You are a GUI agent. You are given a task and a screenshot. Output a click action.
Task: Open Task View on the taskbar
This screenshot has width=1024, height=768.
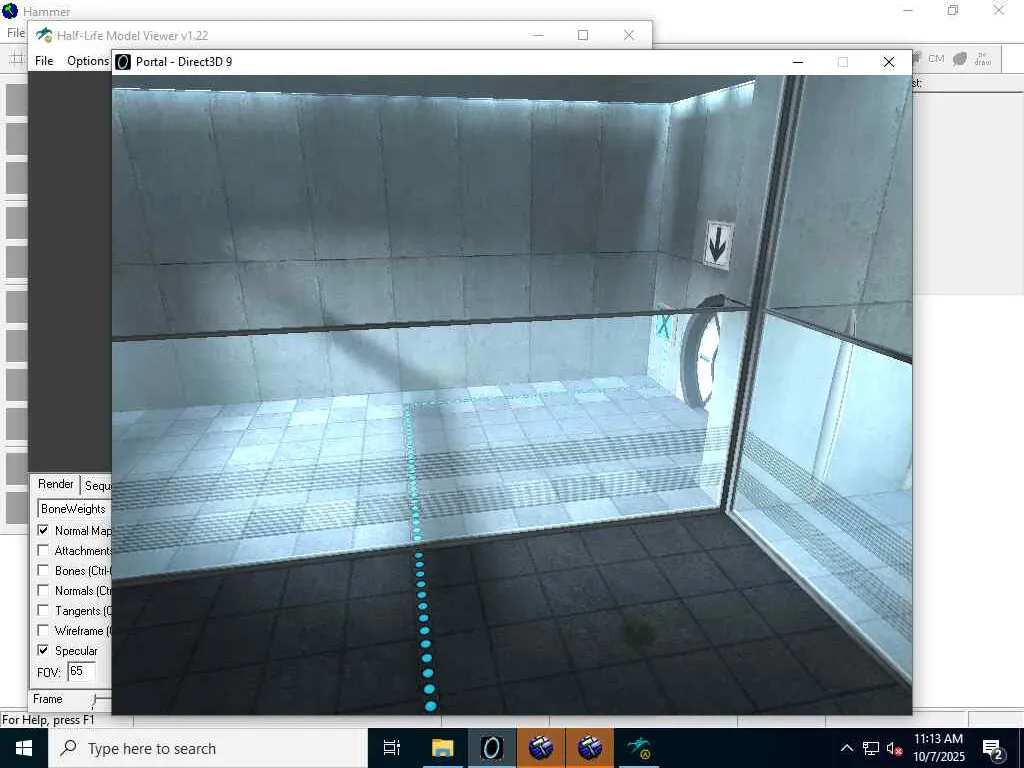click(392, 748)
